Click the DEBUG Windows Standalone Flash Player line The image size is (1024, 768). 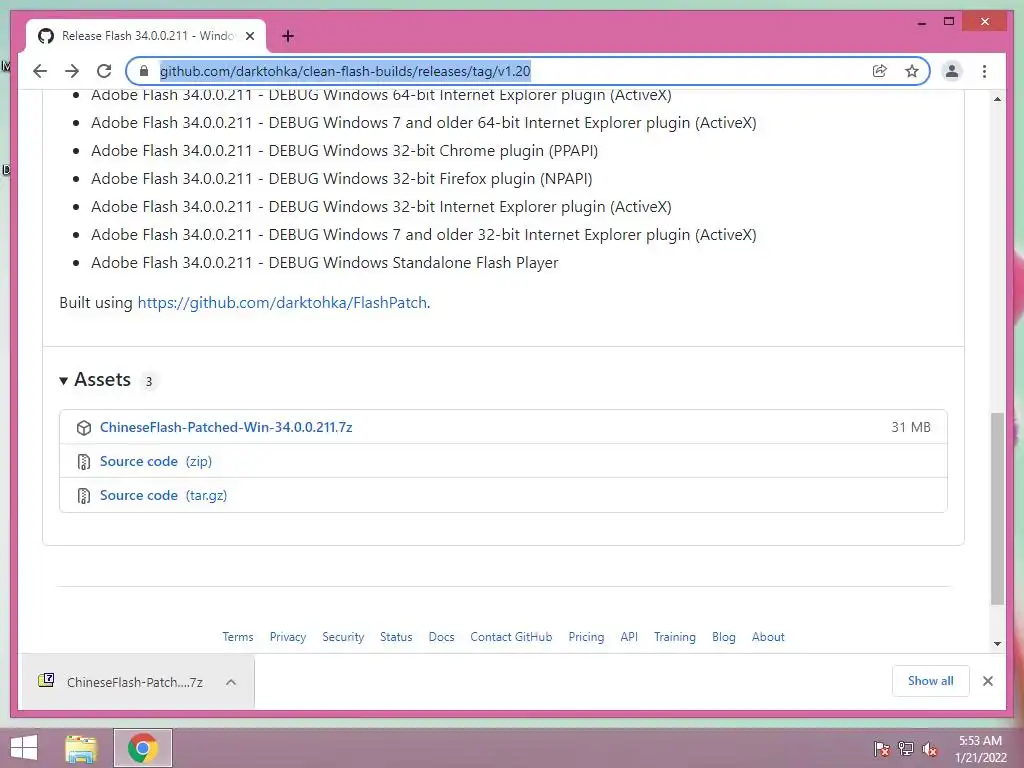coord(325,263)
